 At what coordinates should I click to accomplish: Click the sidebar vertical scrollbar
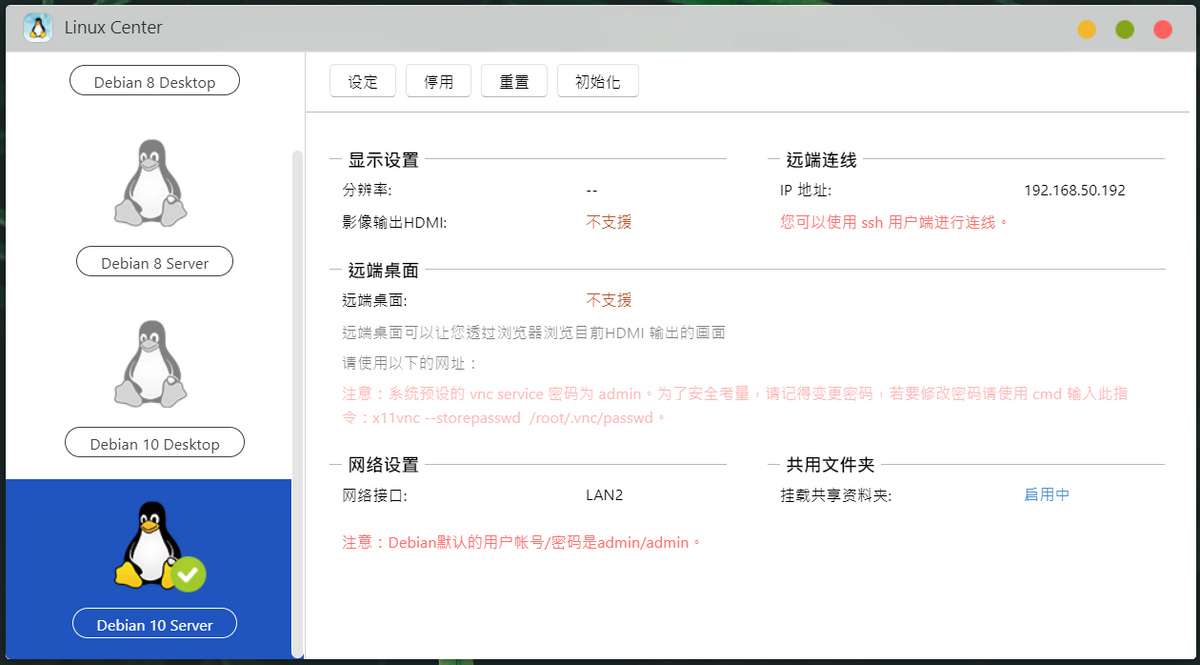click(x=297, y=403)
